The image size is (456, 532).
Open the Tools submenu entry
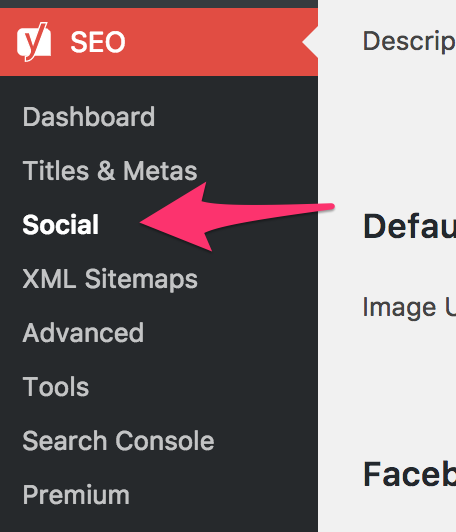(56, 387)
